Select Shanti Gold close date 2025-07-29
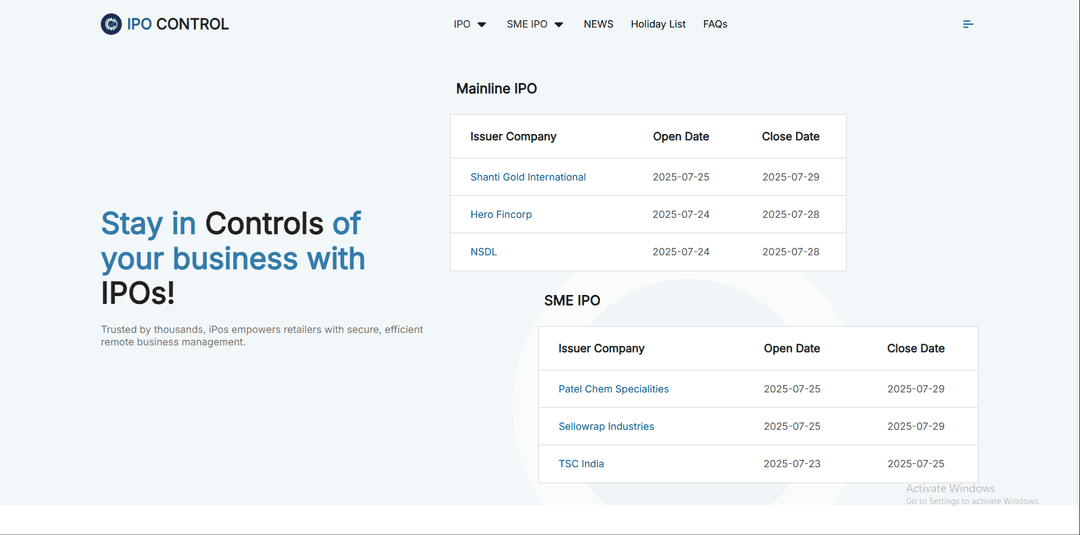This screenshot has width=1080, height=535. [790, 177]
